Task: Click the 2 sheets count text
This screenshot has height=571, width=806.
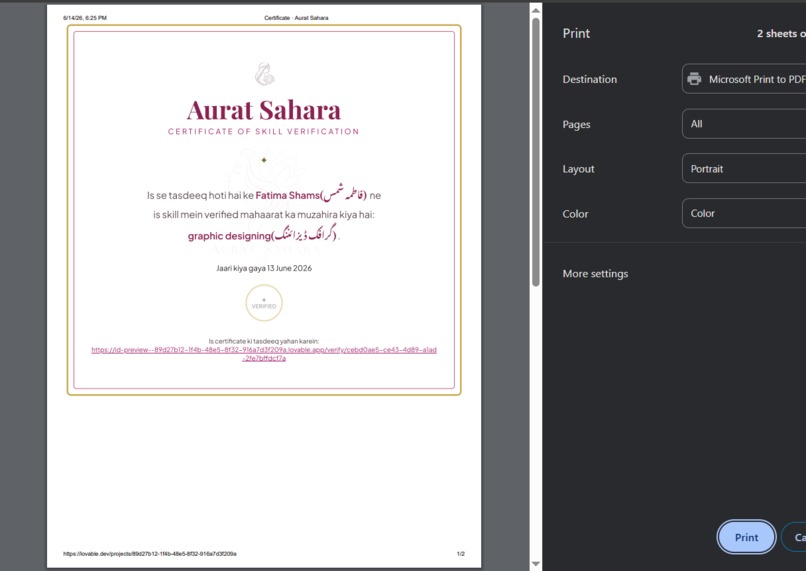Action: pos(781,33)
